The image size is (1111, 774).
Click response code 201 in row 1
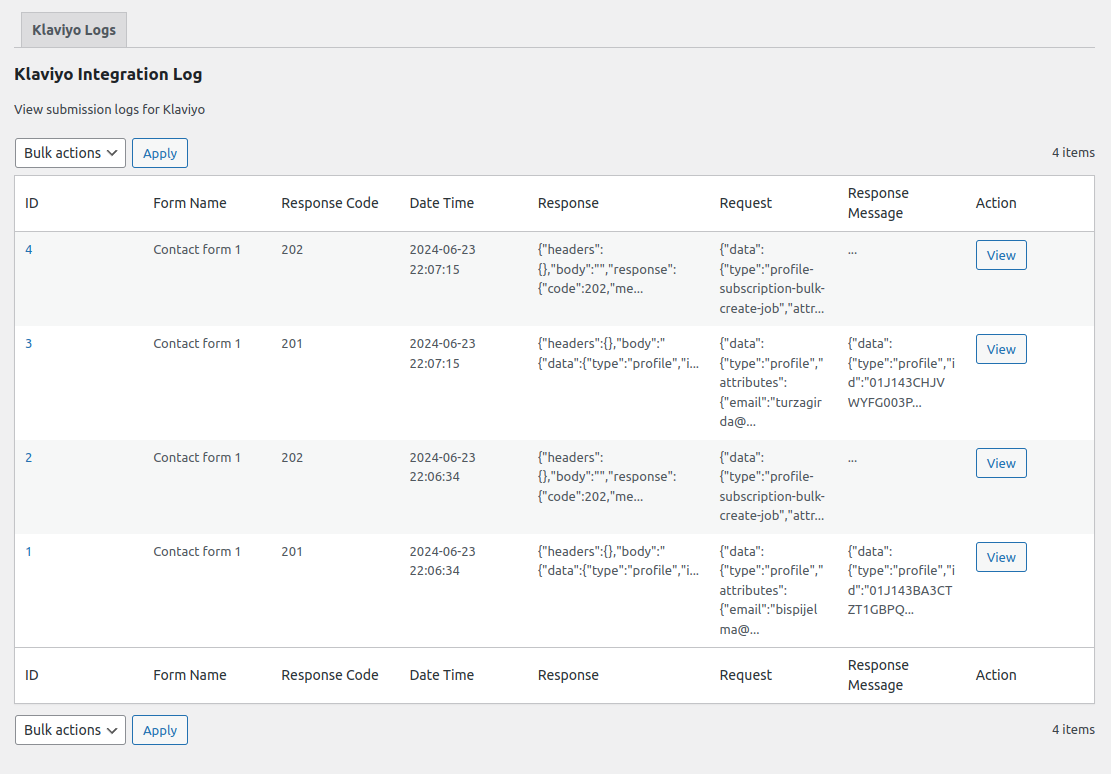tap(292, 551)
